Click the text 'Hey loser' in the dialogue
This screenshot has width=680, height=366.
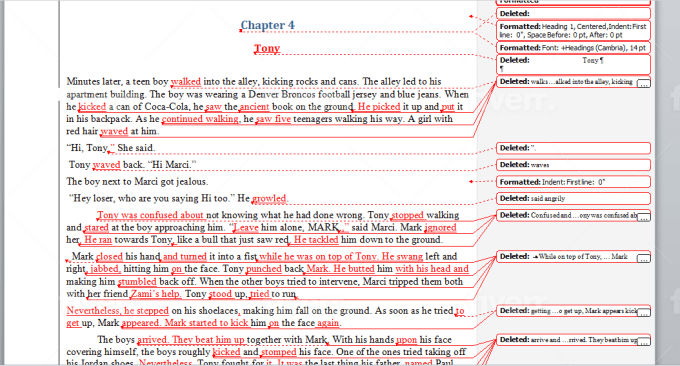coord(92,199)
